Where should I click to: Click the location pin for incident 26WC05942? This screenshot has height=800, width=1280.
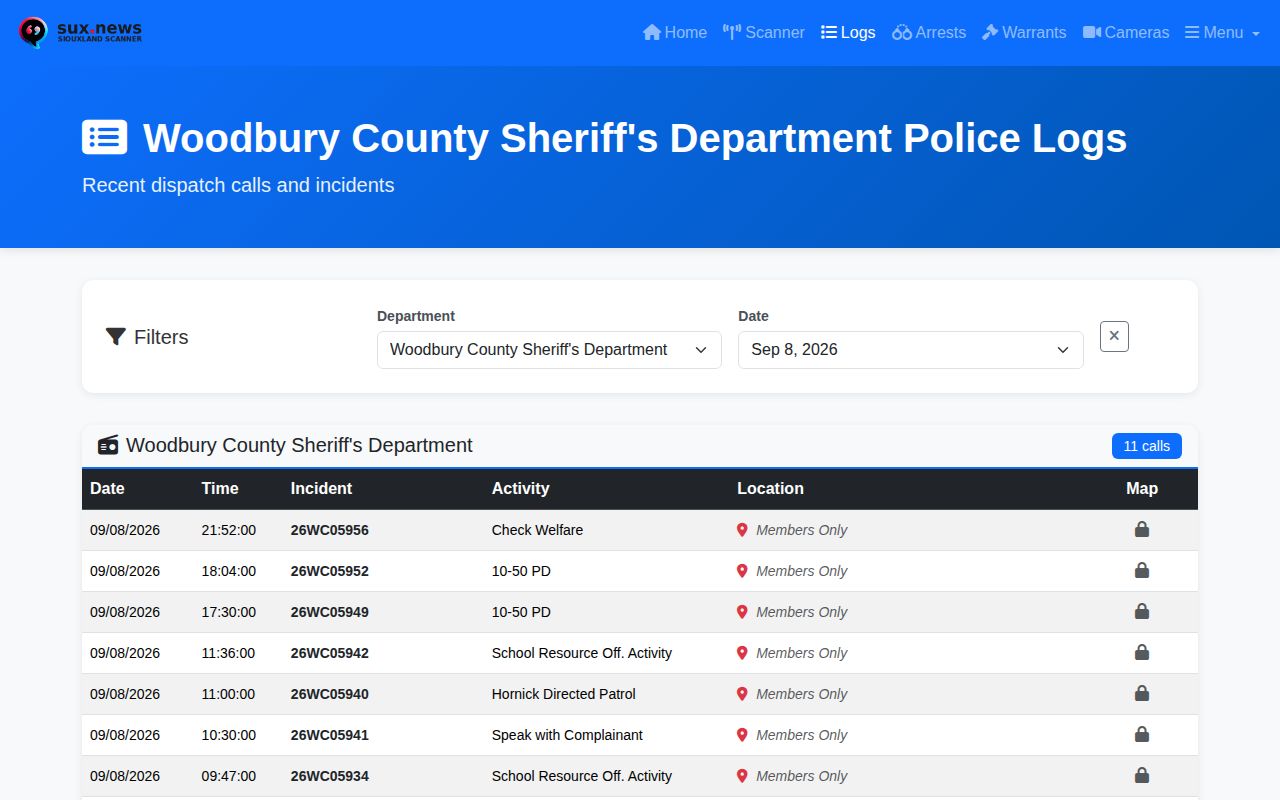tap(742, 653)
